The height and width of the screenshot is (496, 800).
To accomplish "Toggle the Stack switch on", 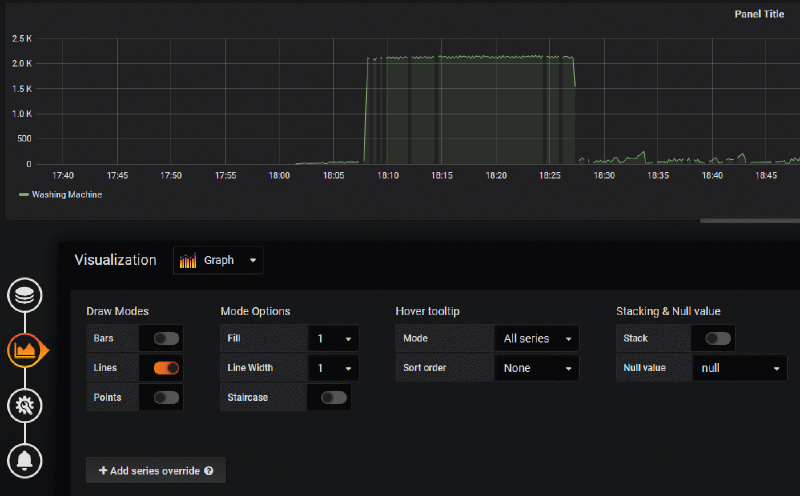I will pos(718,338).
